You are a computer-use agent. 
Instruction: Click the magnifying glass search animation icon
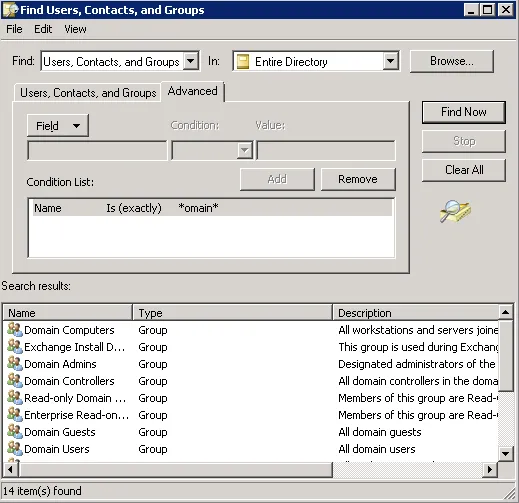pyautogui.click(x=455, y=211)
